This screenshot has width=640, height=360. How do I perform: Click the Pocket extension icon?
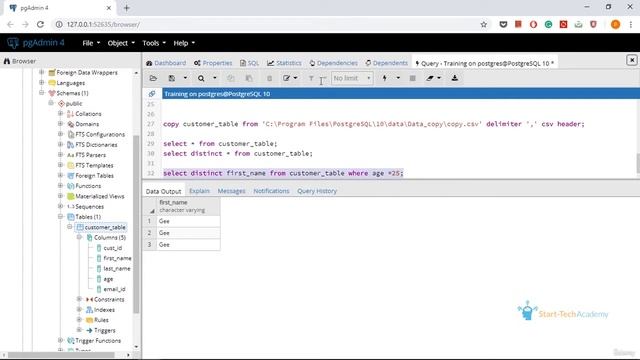503,24
